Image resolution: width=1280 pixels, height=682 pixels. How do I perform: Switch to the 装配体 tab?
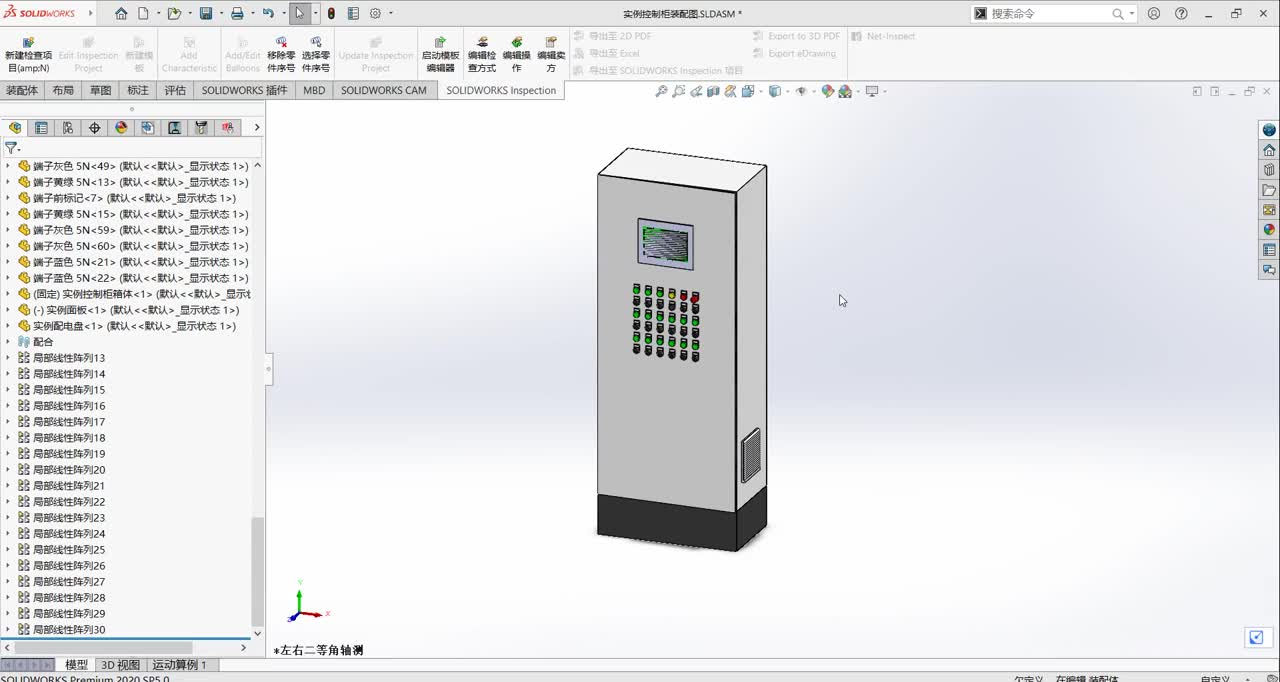[x=21, y=90]
